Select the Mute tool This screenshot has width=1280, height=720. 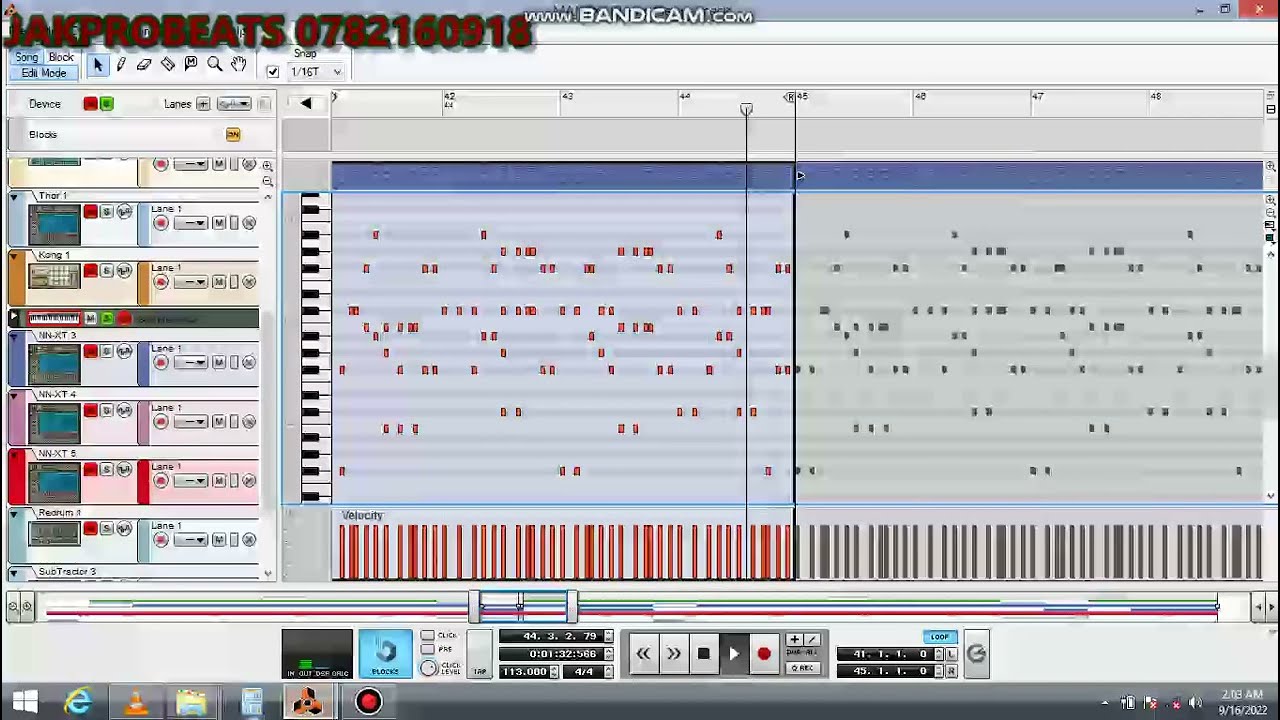coord(191,65)
